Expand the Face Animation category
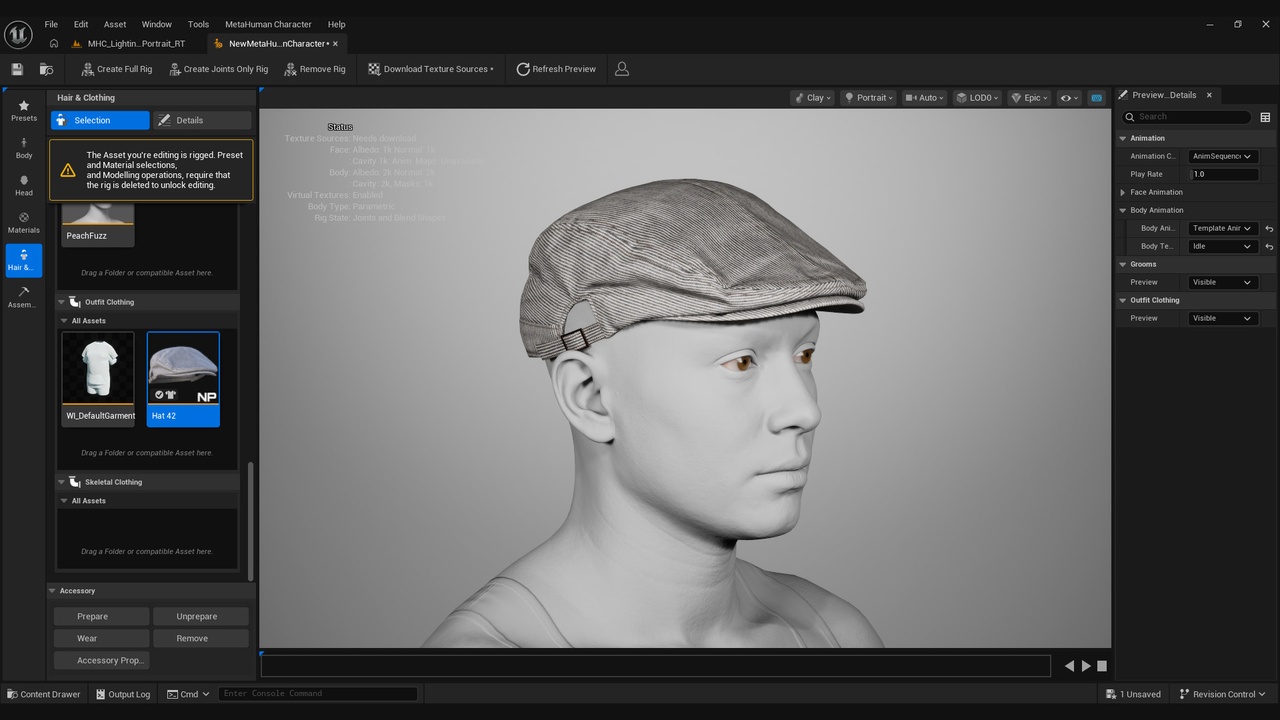This screenshot has height=720, width=1280. pyautogui.click(x=1123, y=192)
